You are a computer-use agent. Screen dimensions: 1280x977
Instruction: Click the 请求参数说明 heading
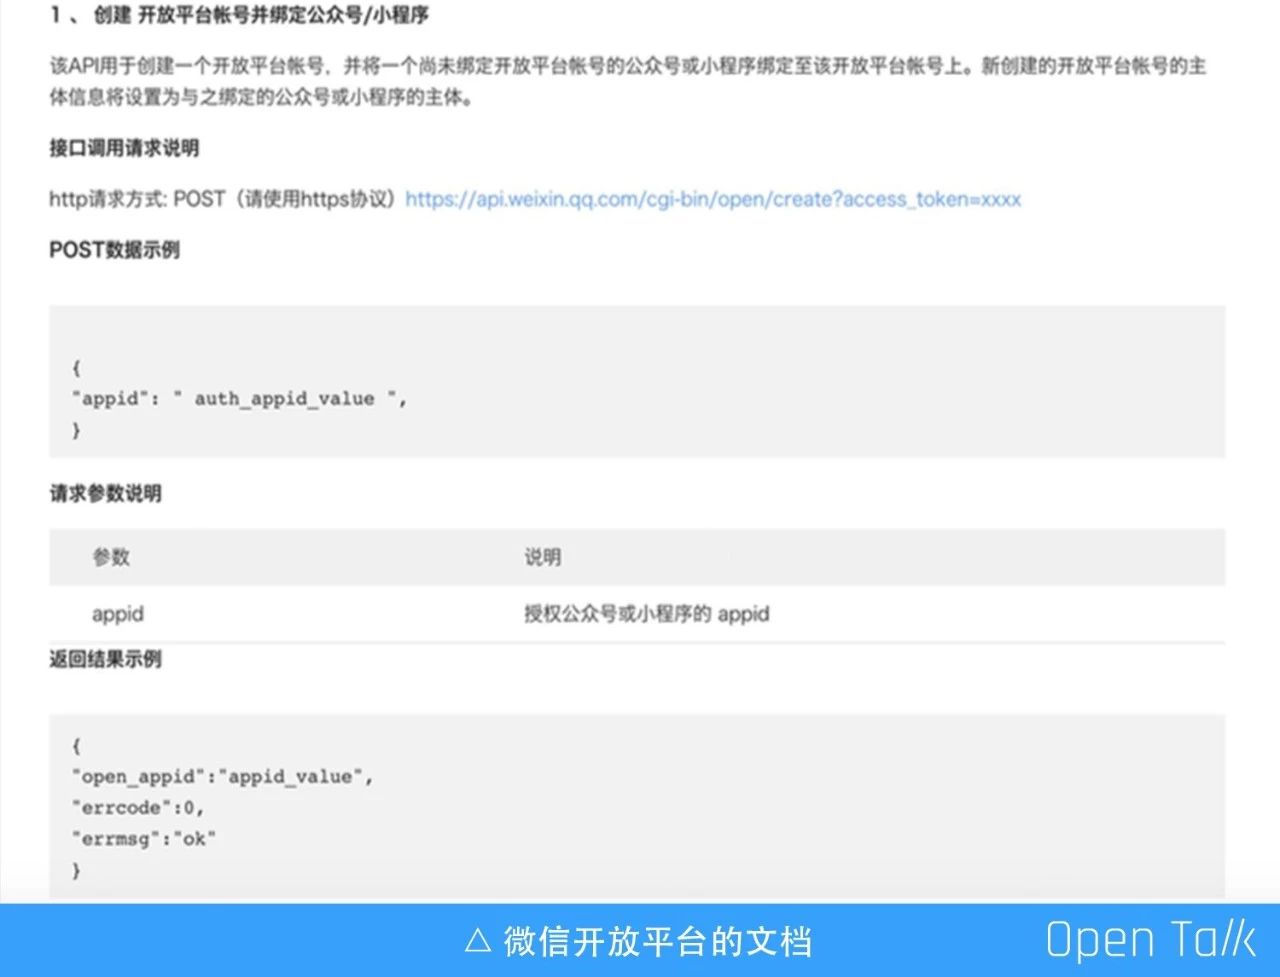[x=105, y=494]
